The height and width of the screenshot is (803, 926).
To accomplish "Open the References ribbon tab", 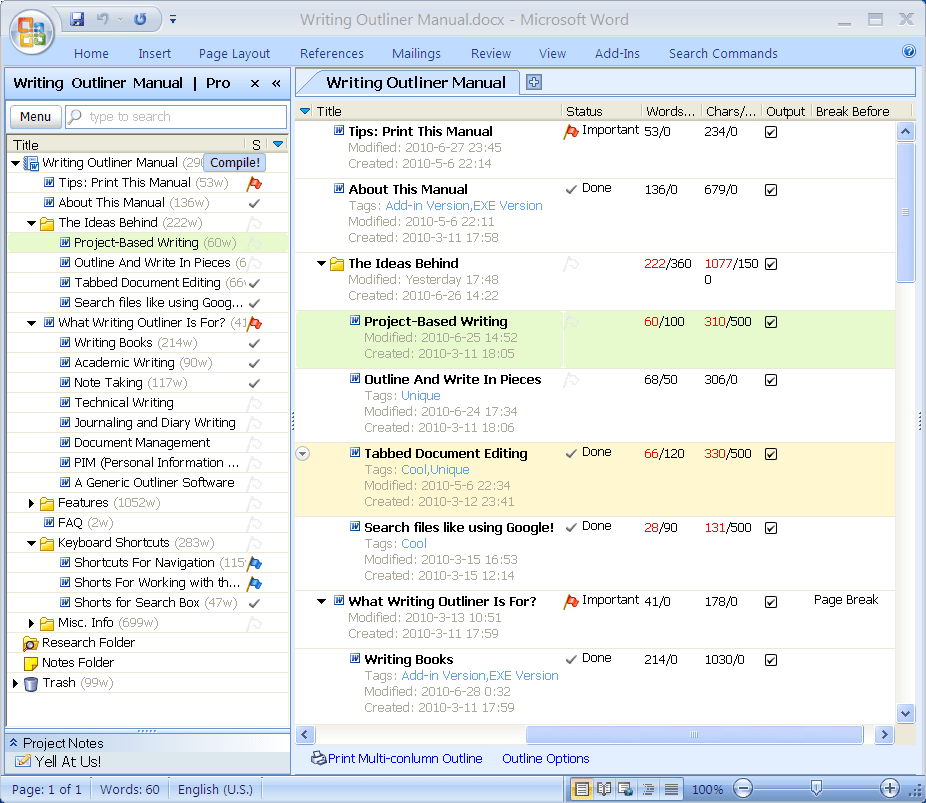I will pos(332,54).
